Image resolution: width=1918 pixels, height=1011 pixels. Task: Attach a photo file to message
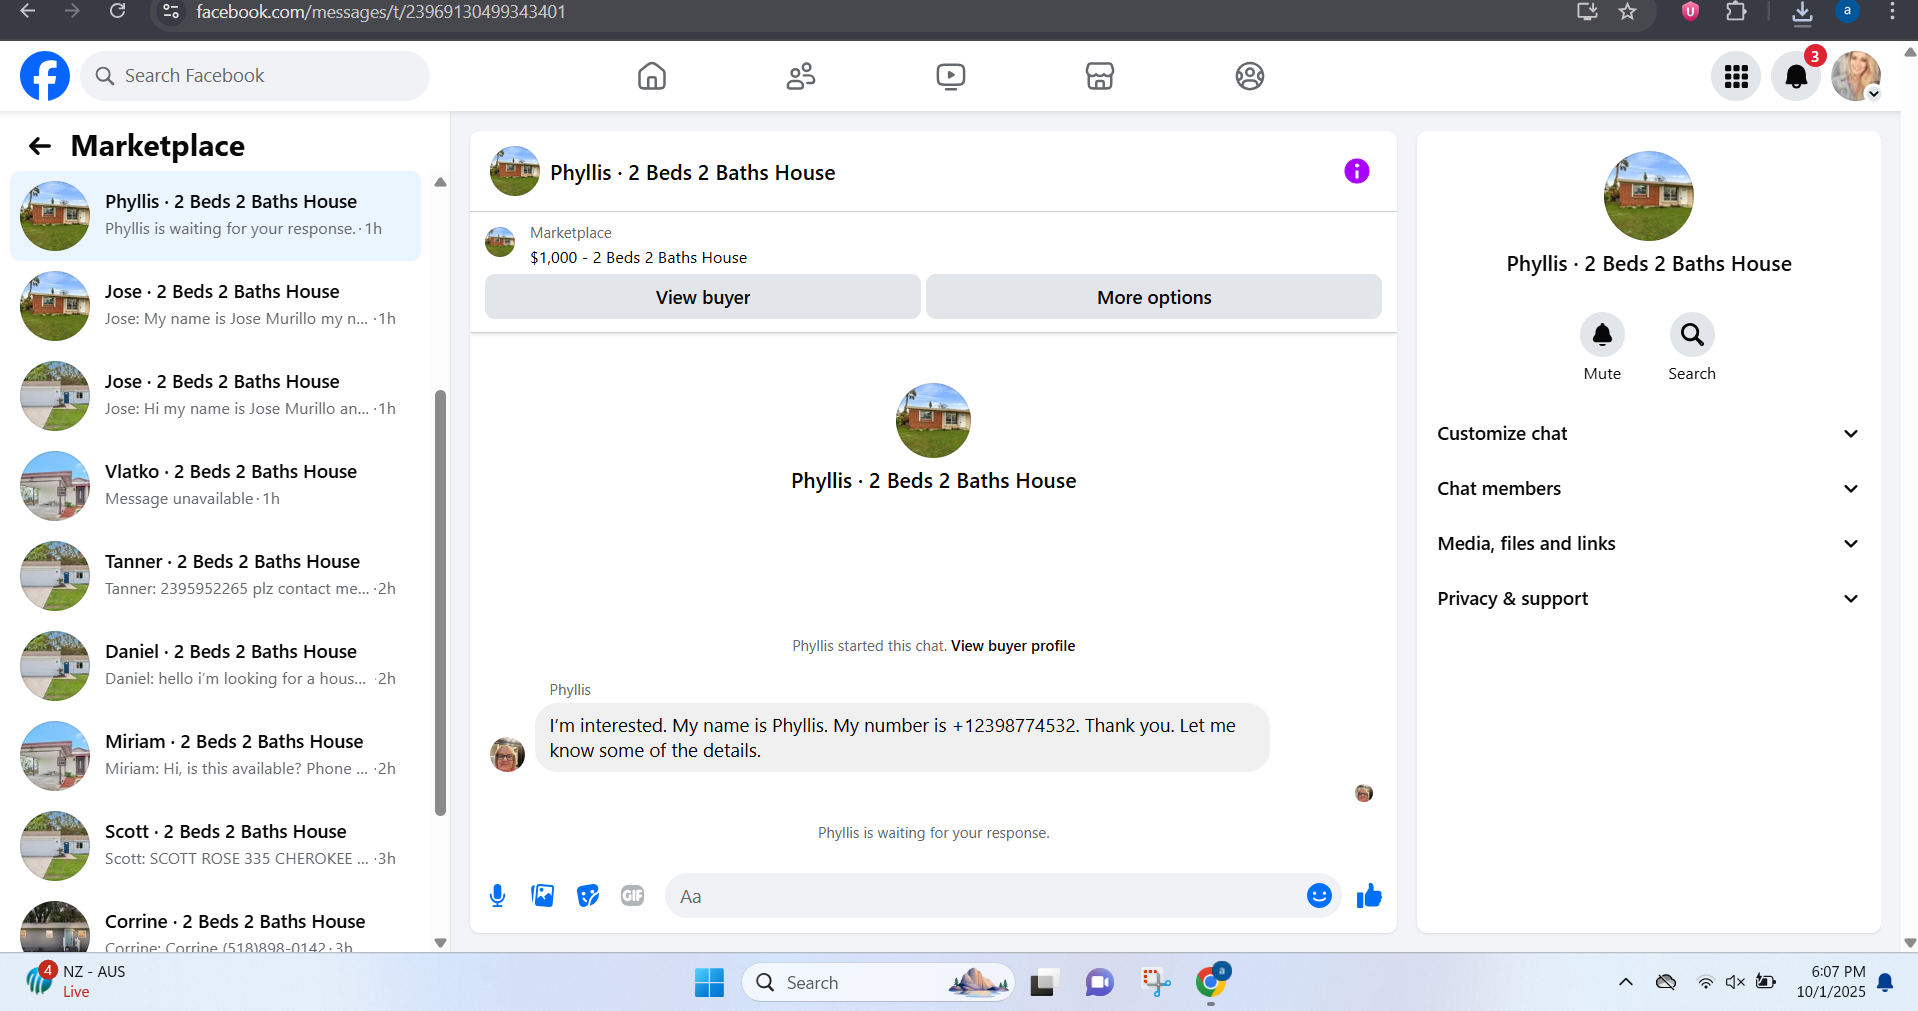[x=543, y=896]
